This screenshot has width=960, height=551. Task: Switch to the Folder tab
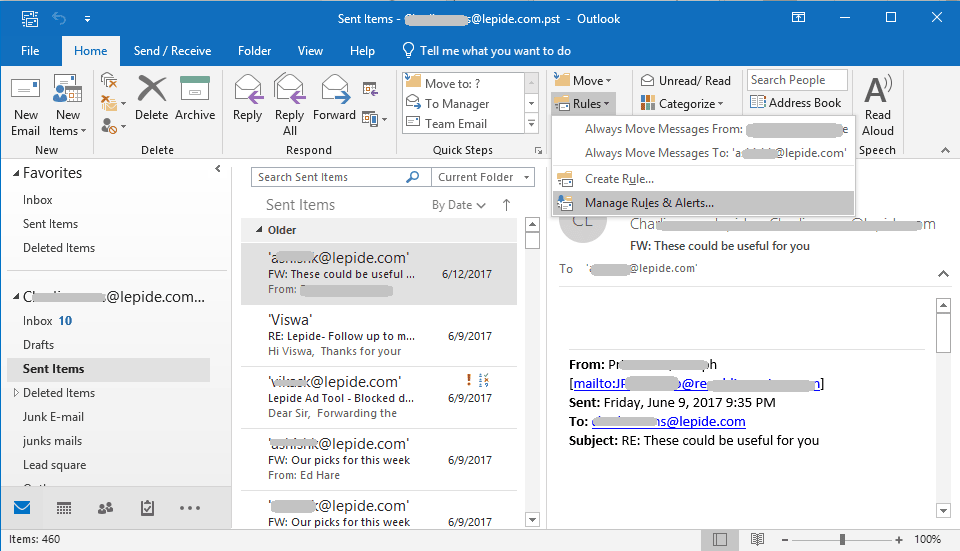point(254,51)
